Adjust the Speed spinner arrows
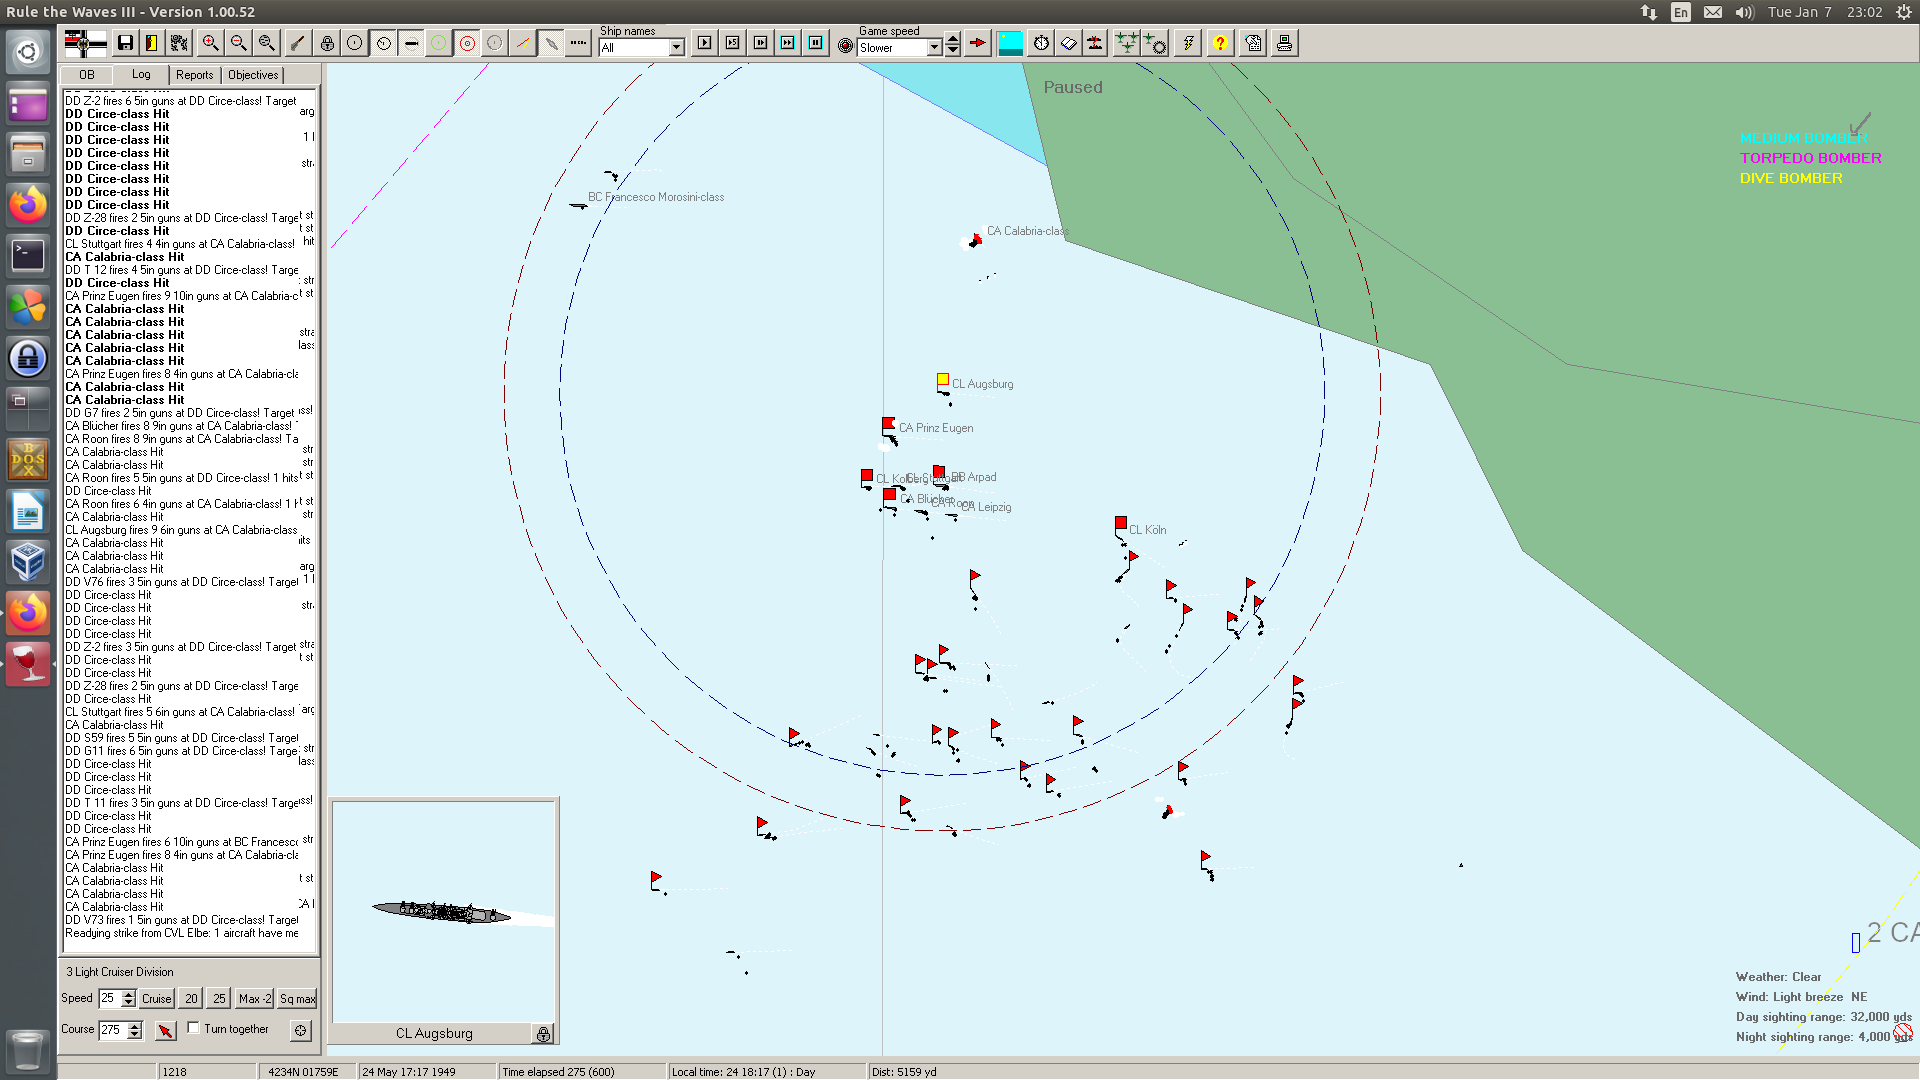The width and height of the screenshot is (1920, 1080). point(128,998)
